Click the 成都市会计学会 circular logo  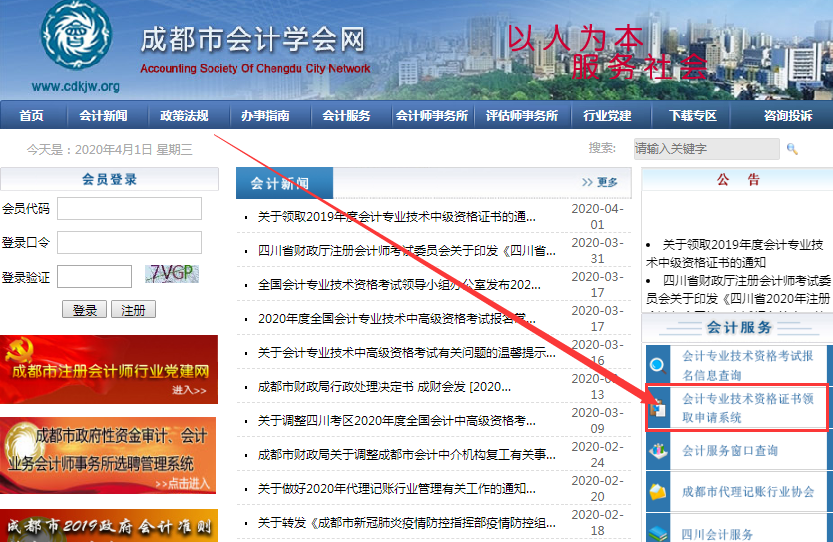(x=77, y=39)
